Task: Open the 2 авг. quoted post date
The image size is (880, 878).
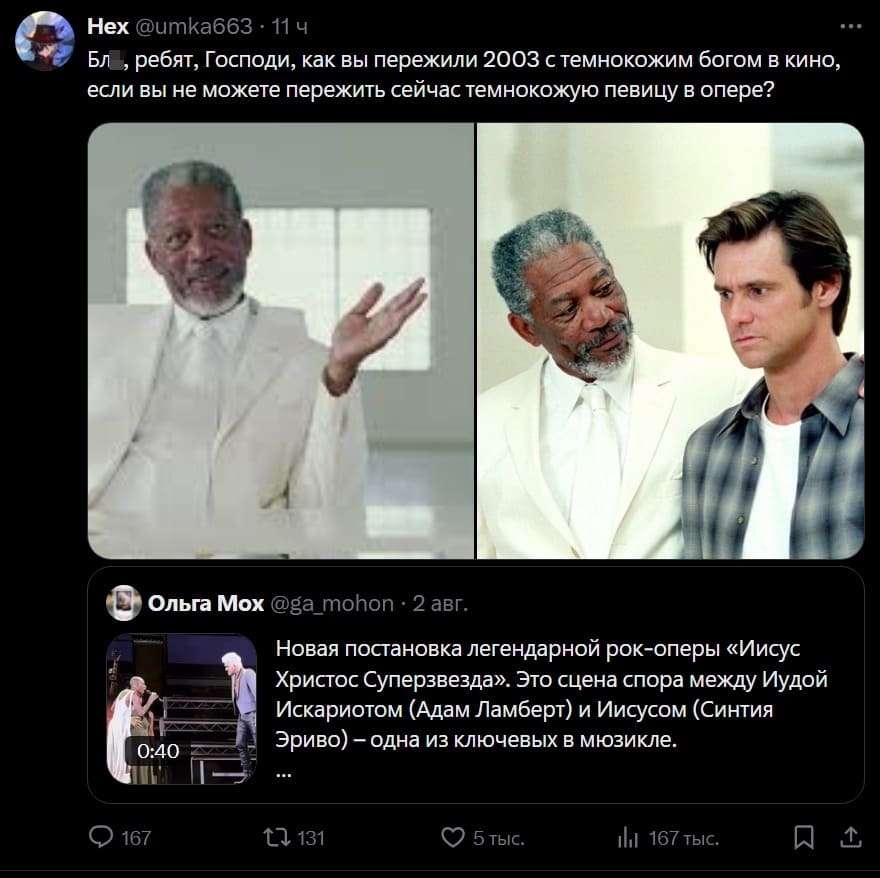Action: 440,603
